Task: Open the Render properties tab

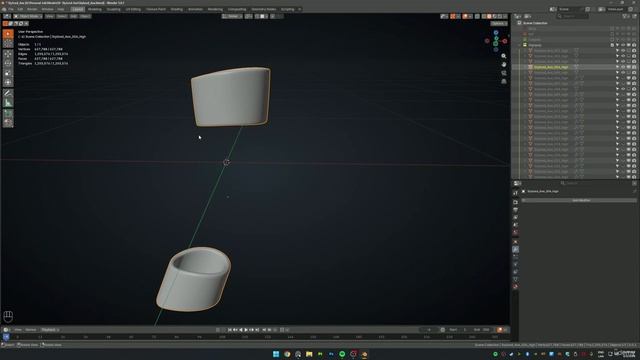Action: tap(516, 202)
